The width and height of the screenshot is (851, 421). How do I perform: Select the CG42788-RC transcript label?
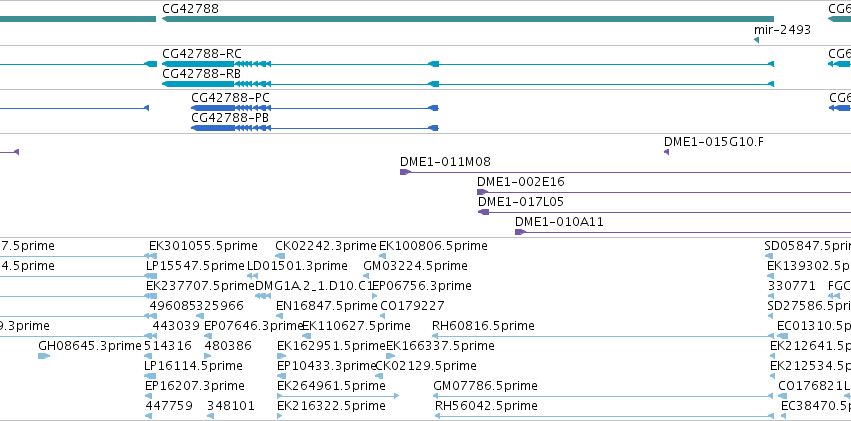point(202,54)
